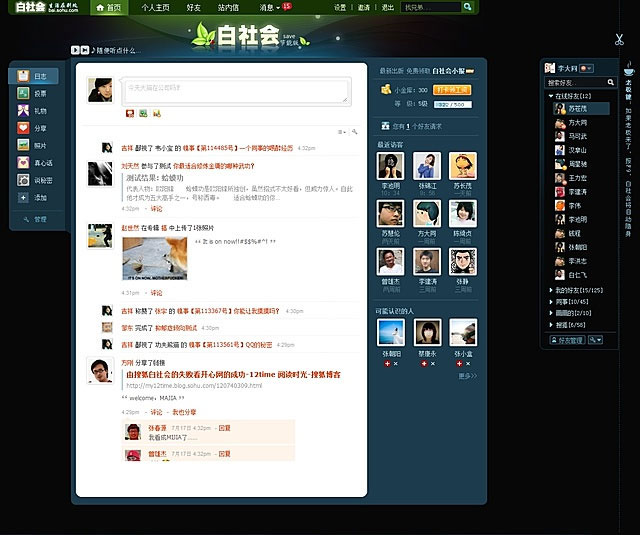
Task: Open 分享 (share) app in sidebar
Action: tap(33, 128)
